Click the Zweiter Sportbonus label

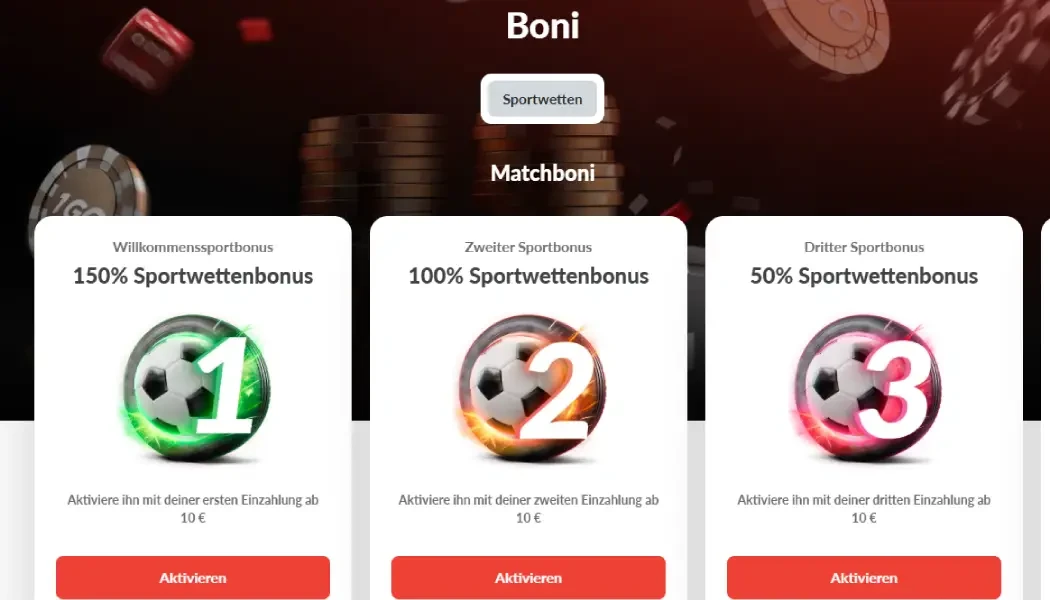tap(528, 247)
